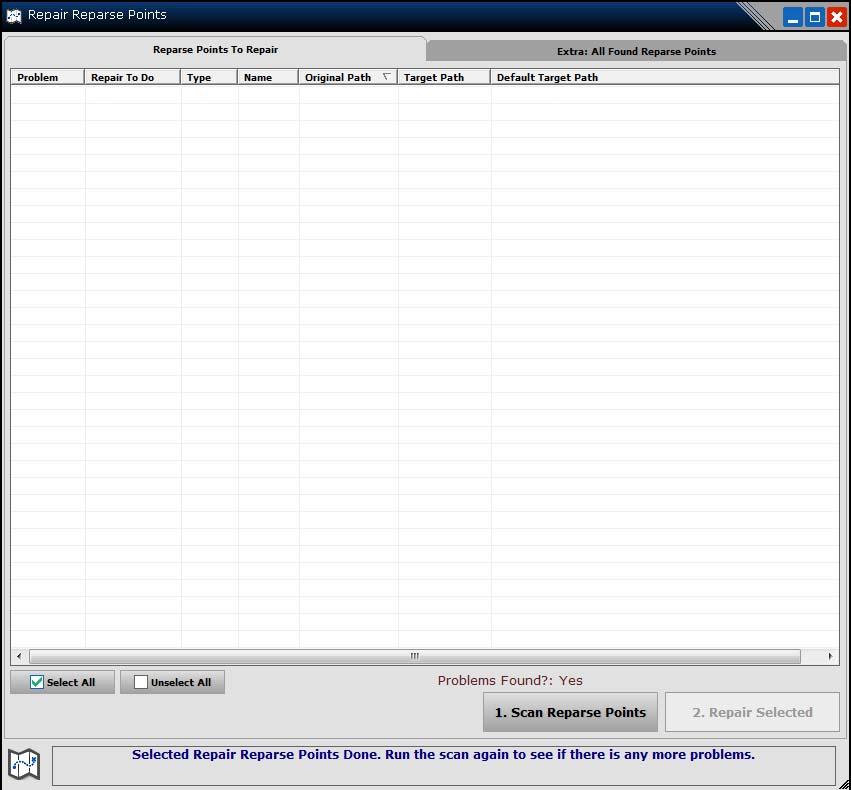The height and width of the screenshot is (790, 851).
Task: Sort by the Repair To Do column
Action: [132, 77]
